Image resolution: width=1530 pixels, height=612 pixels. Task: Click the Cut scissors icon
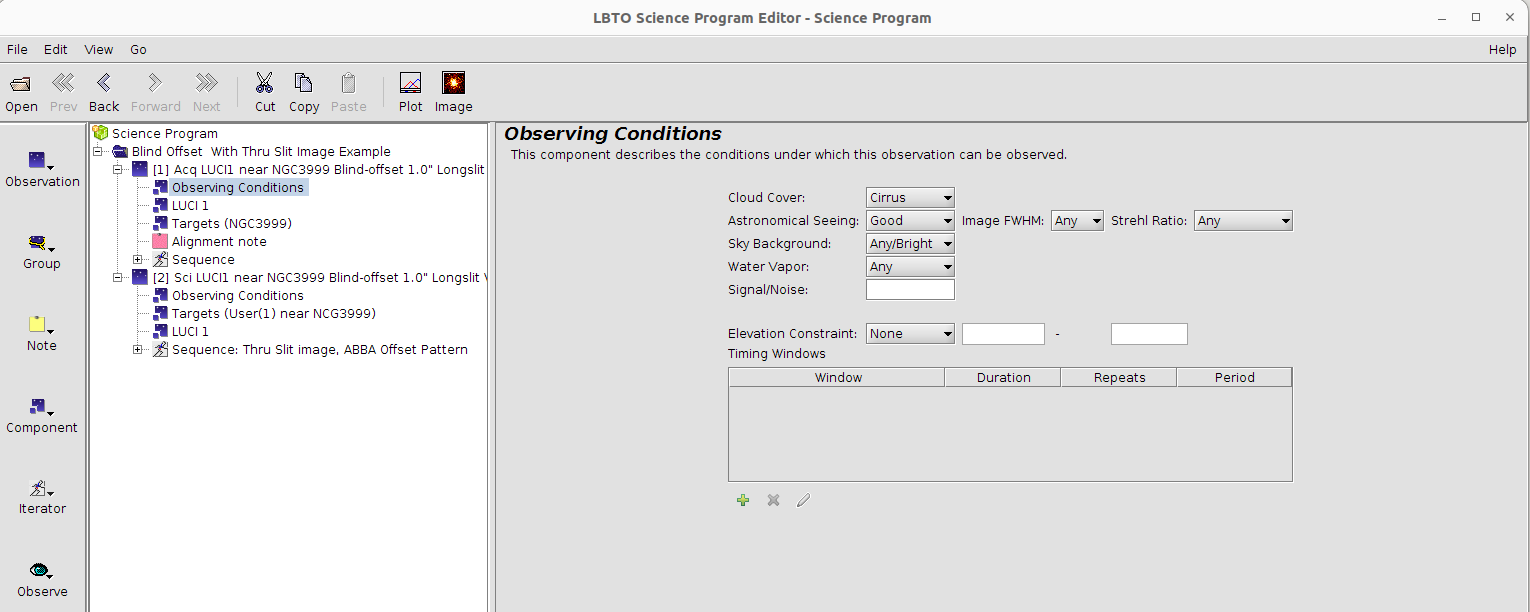pos(265,83)
